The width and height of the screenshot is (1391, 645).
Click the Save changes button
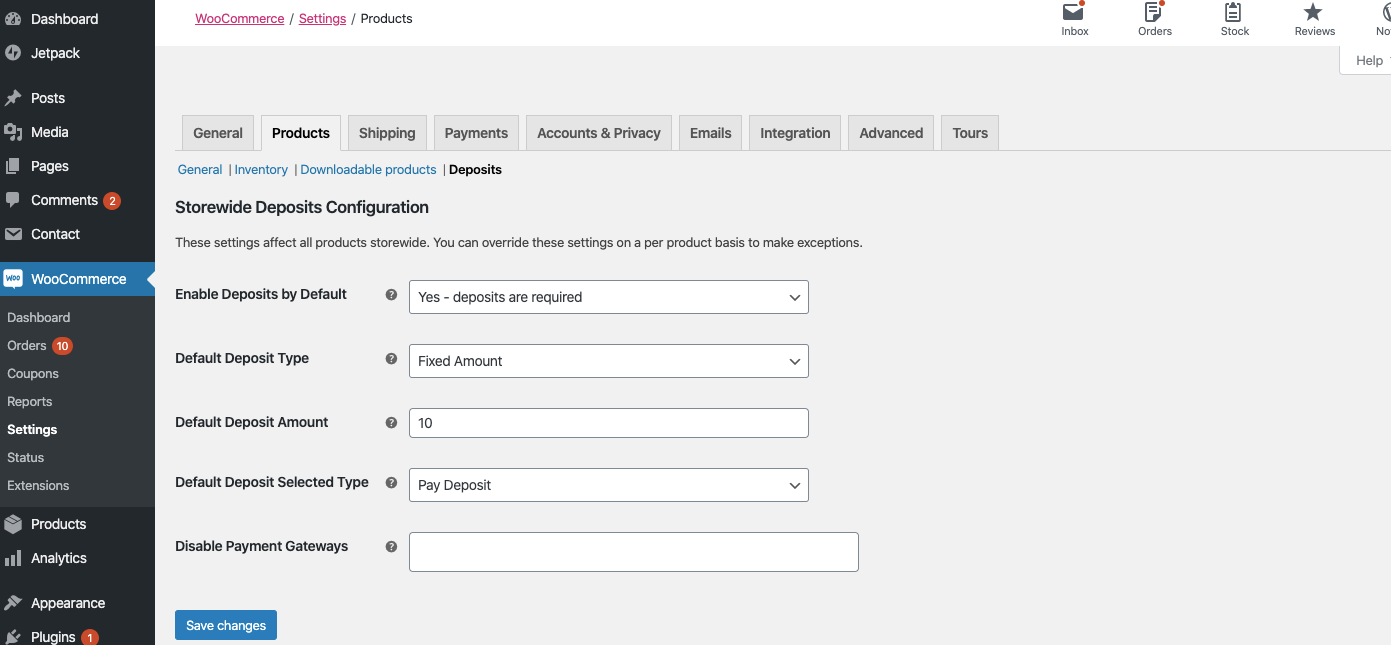click(226, 625)
